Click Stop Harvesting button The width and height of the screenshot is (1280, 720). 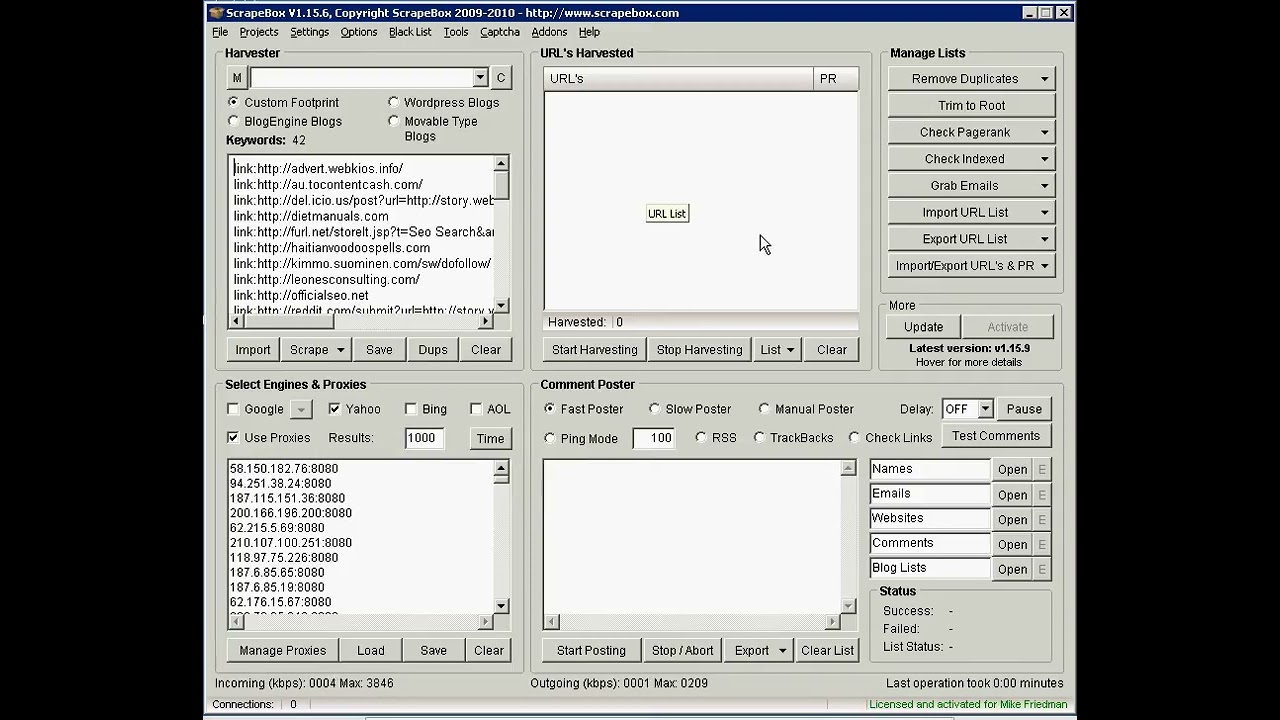pos(700,350)
